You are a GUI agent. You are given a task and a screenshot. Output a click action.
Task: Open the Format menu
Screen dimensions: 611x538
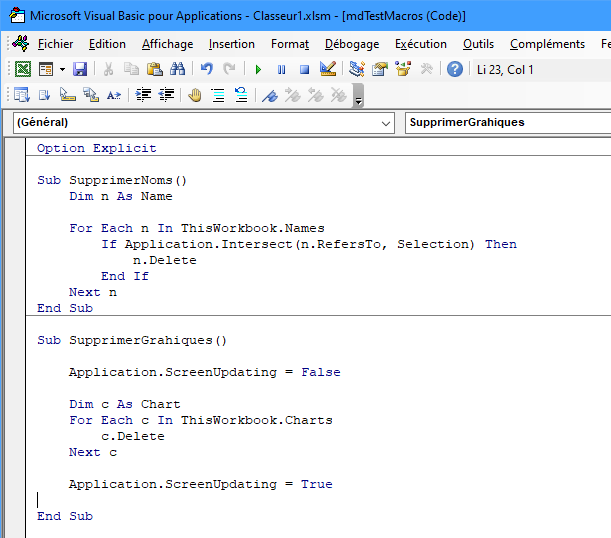(x=290, y=44)
